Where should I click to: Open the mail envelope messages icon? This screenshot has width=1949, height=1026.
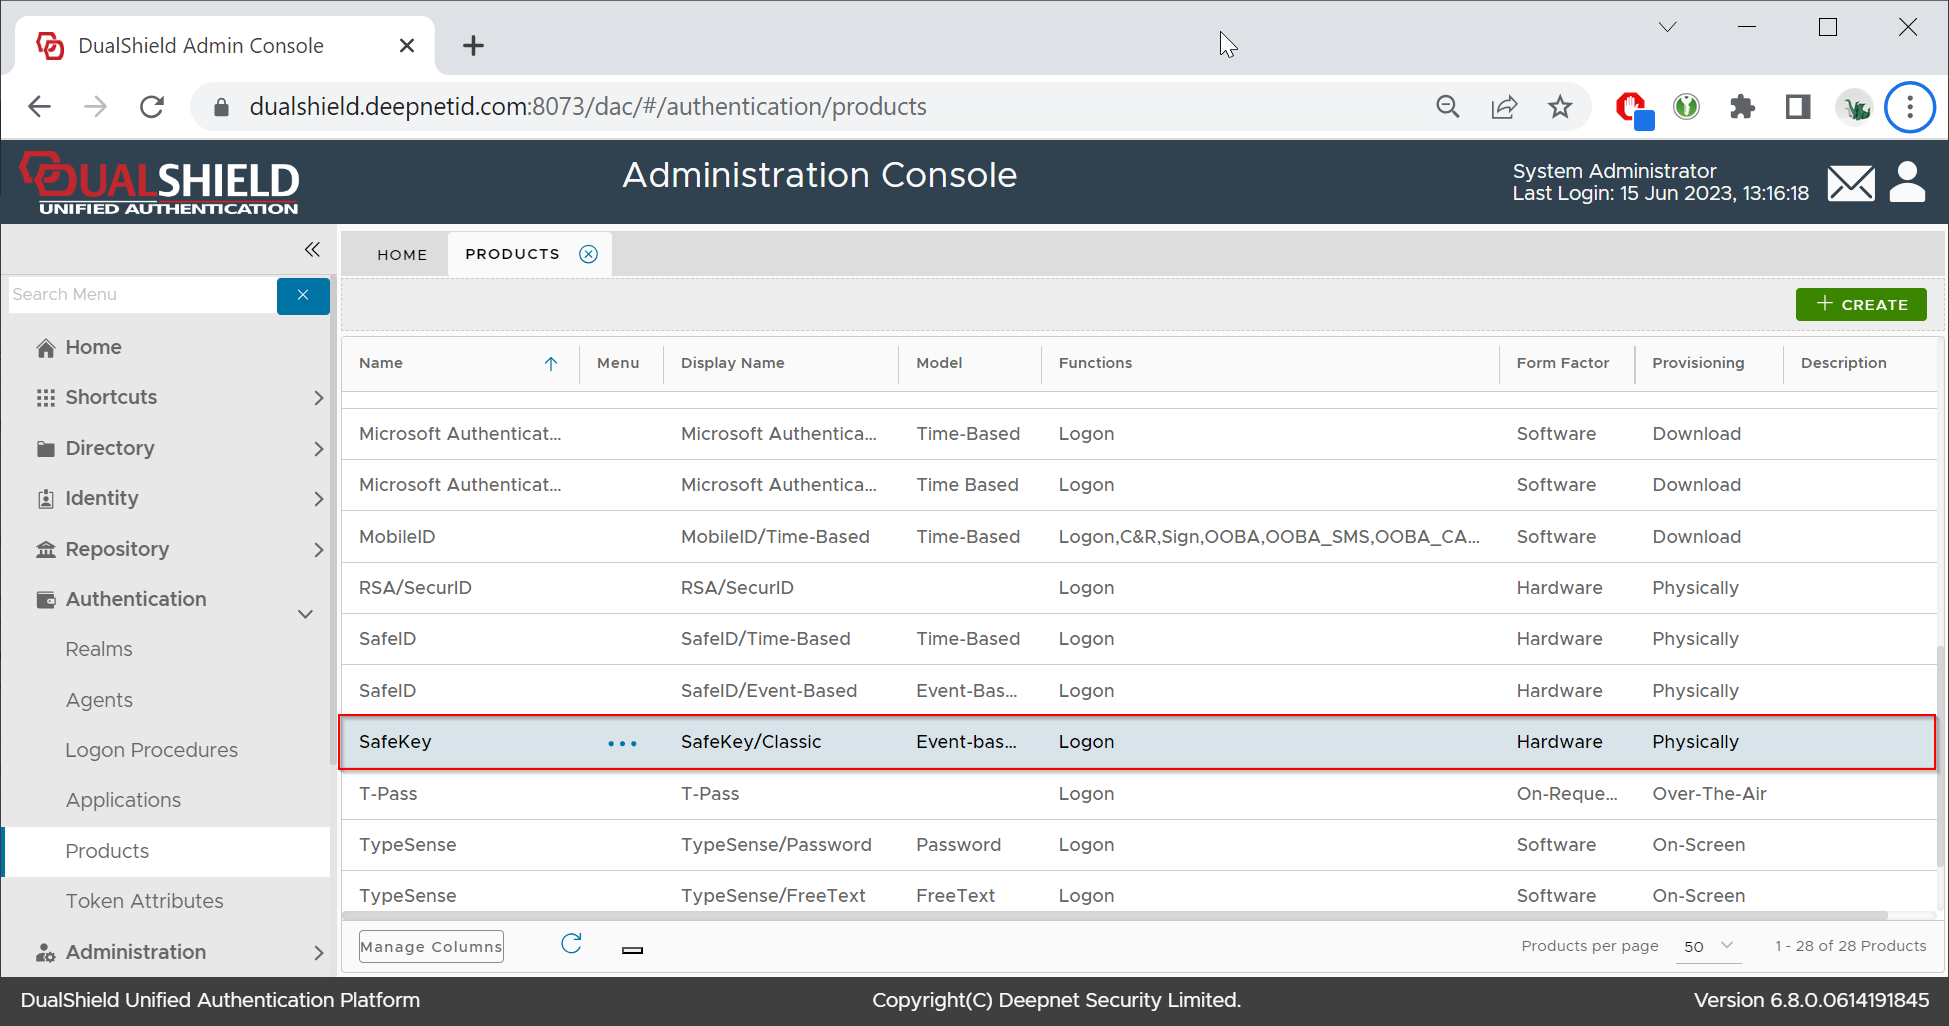(x=1850, y=184)
